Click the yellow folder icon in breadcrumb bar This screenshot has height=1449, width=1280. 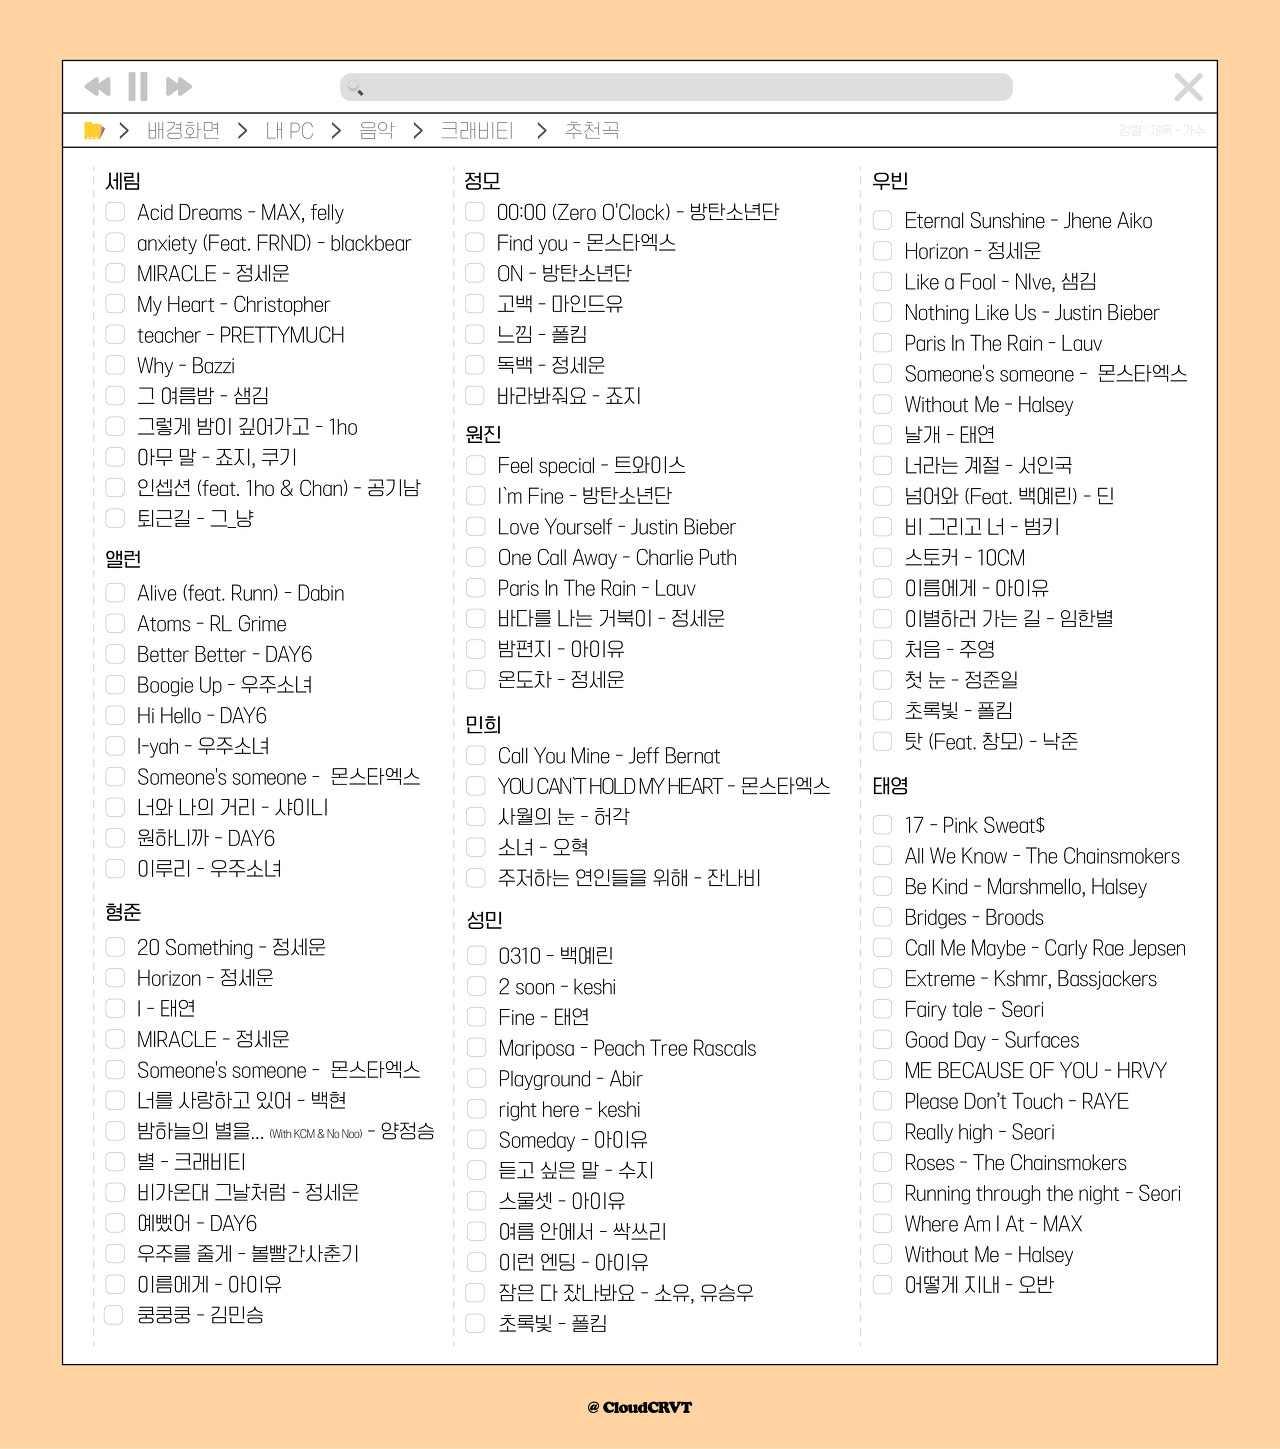tap(92, 130)
